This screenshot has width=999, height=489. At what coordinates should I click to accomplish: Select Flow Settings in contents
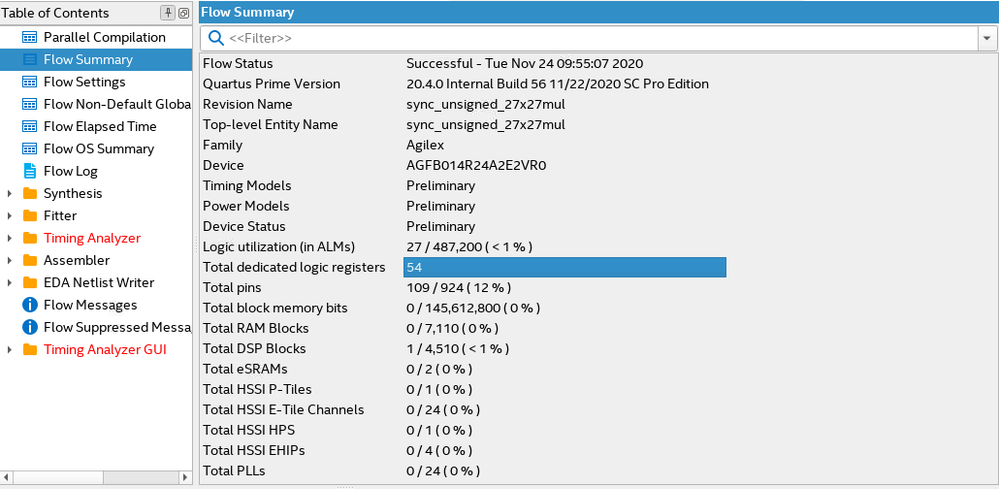(84, 82)
